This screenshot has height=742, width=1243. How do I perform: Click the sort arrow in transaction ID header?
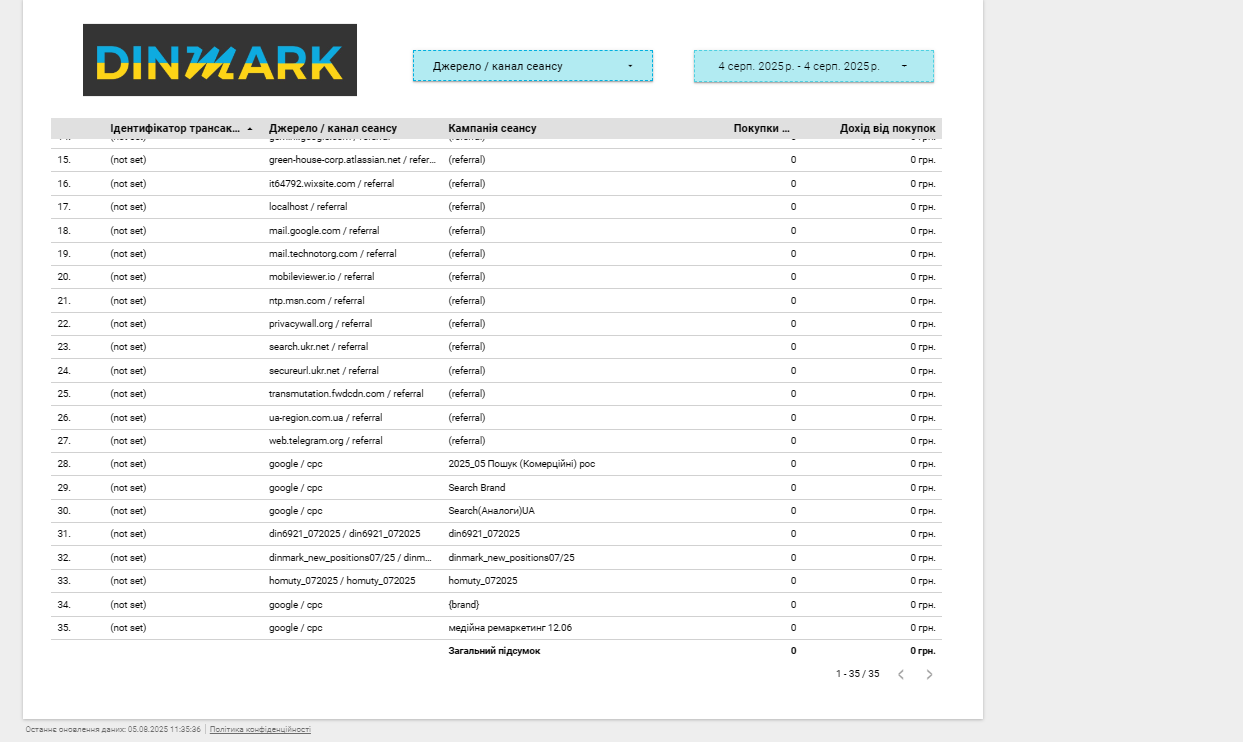click(249, 129)
